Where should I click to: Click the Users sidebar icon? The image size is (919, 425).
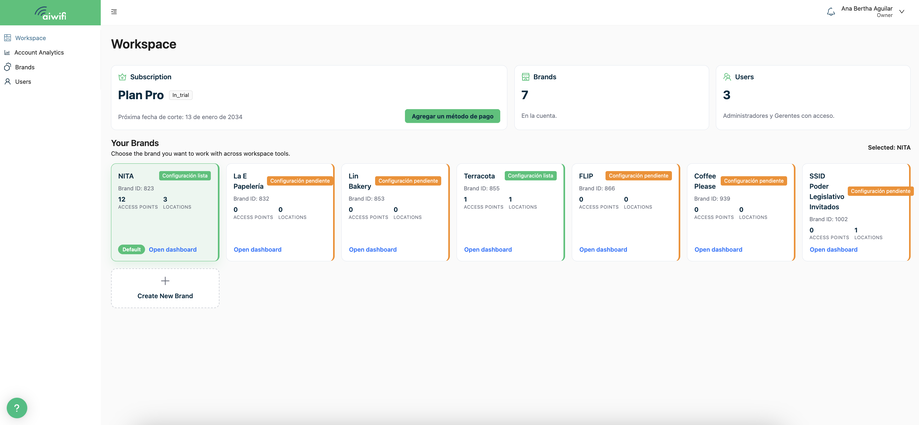coord(8,81)
